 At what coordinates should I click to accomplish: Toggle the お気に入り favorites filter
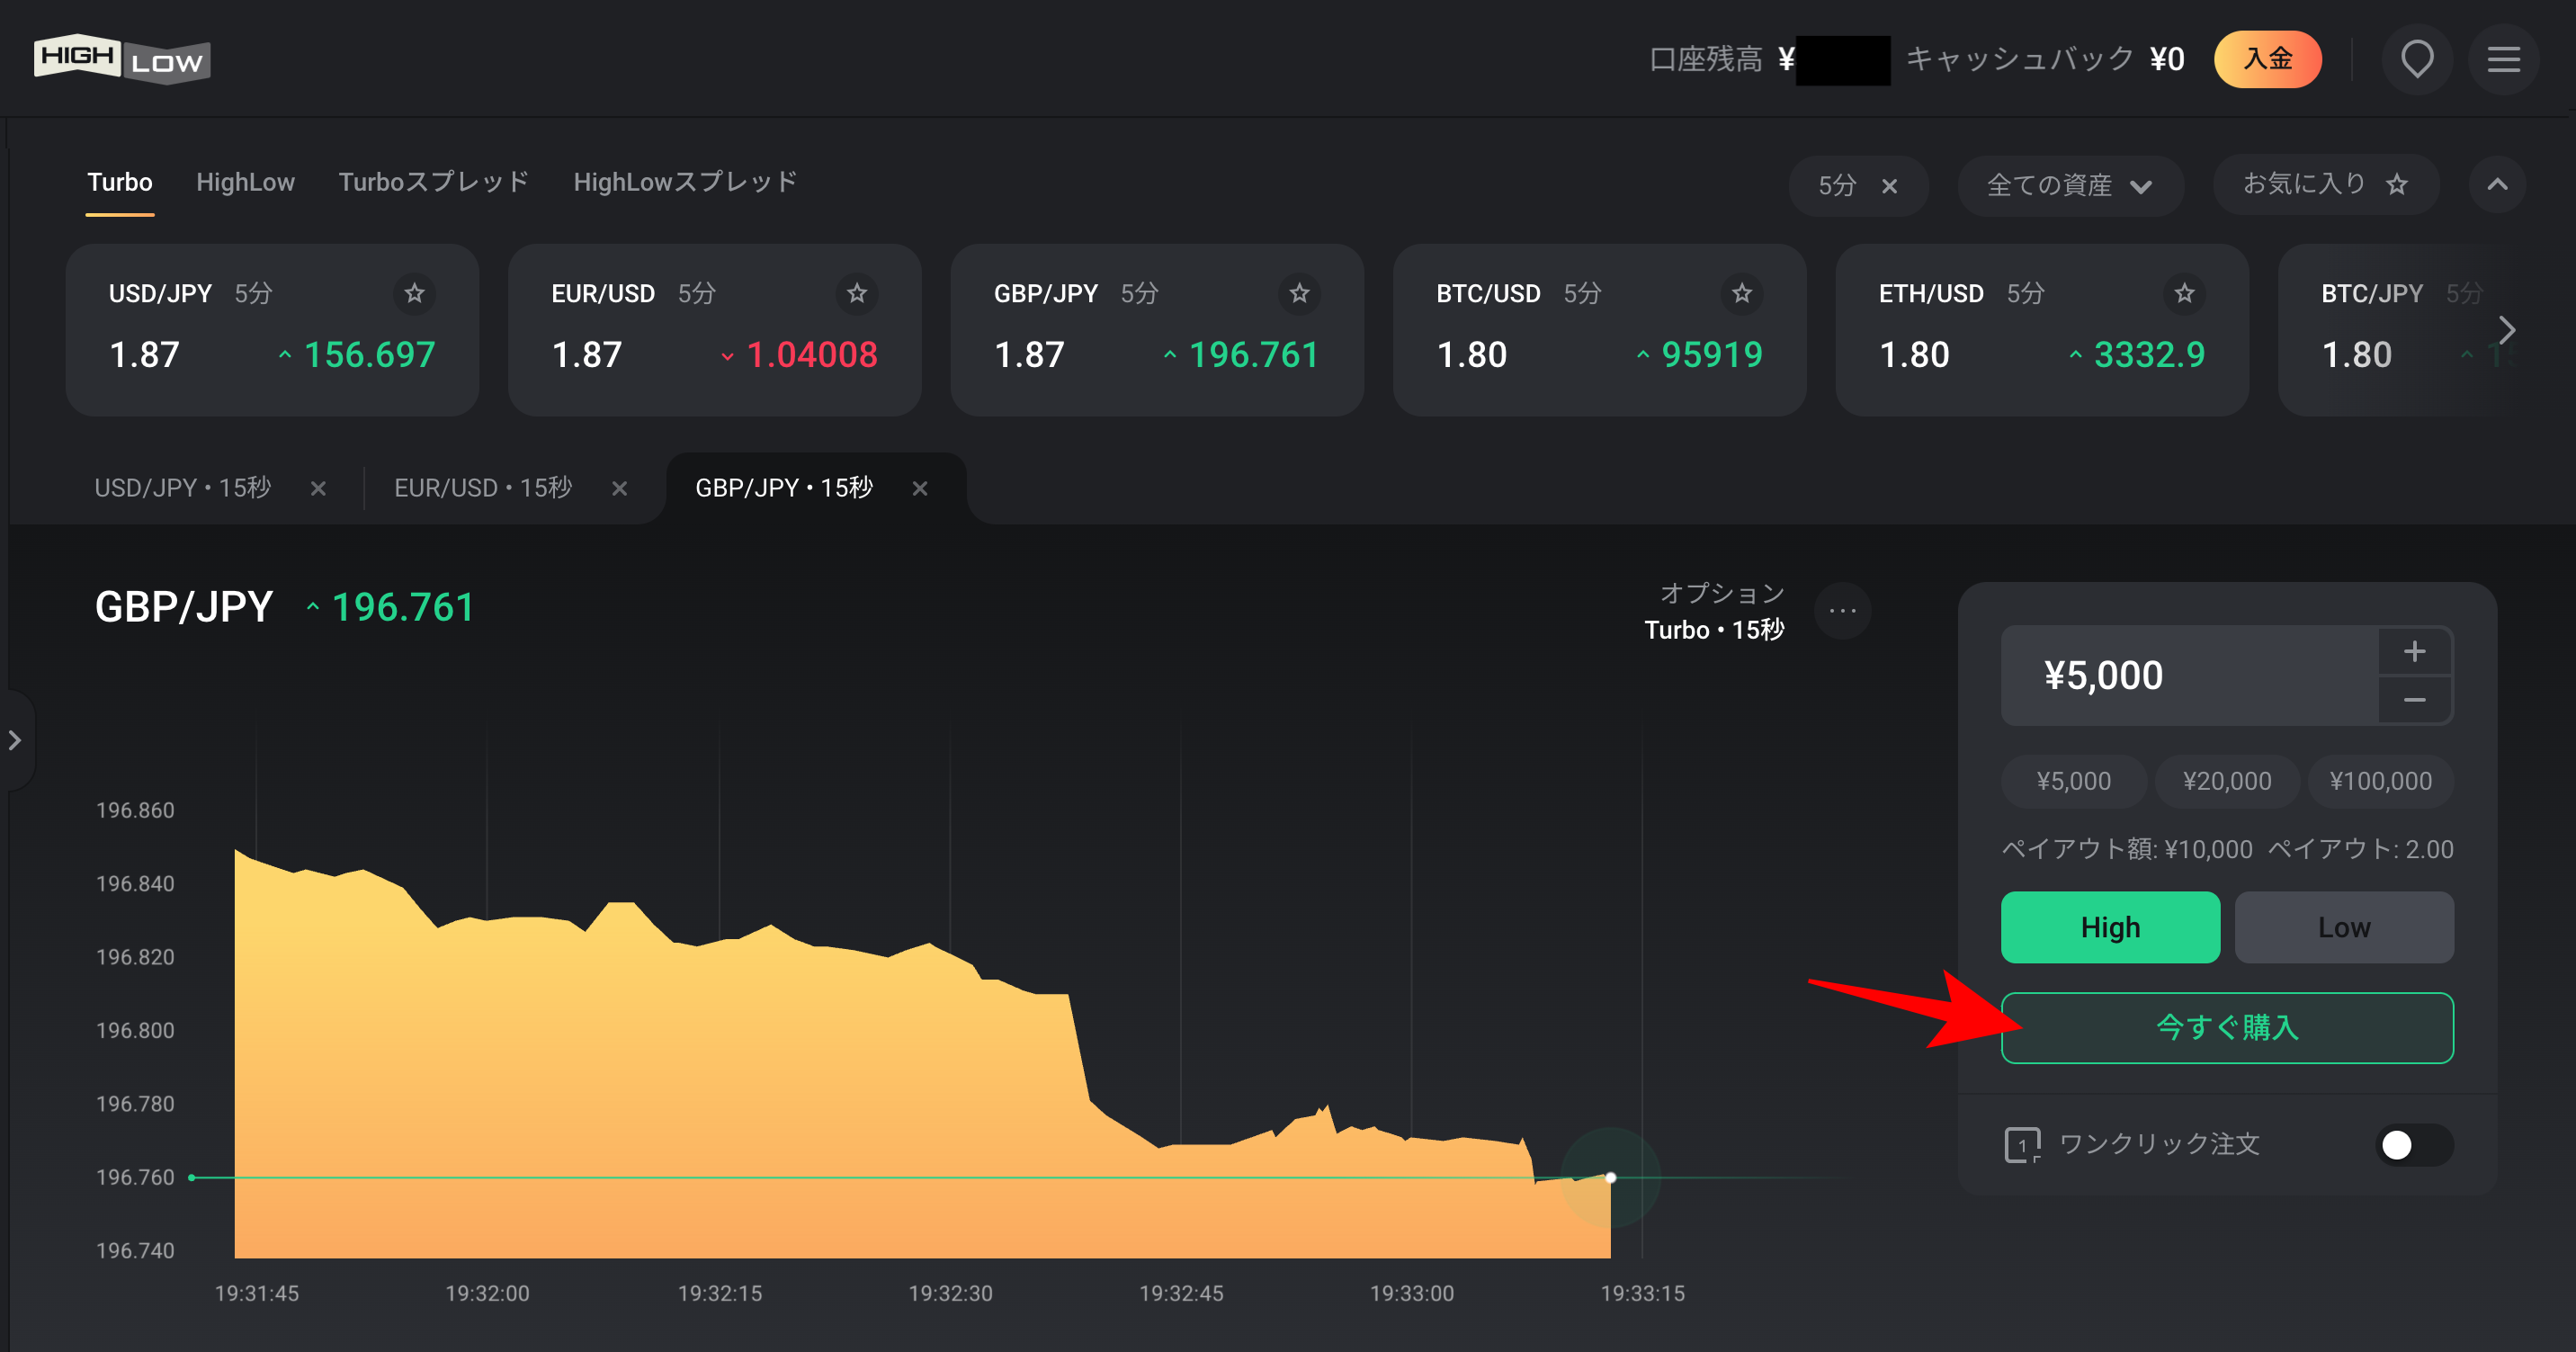click(x=2325, y=184)
